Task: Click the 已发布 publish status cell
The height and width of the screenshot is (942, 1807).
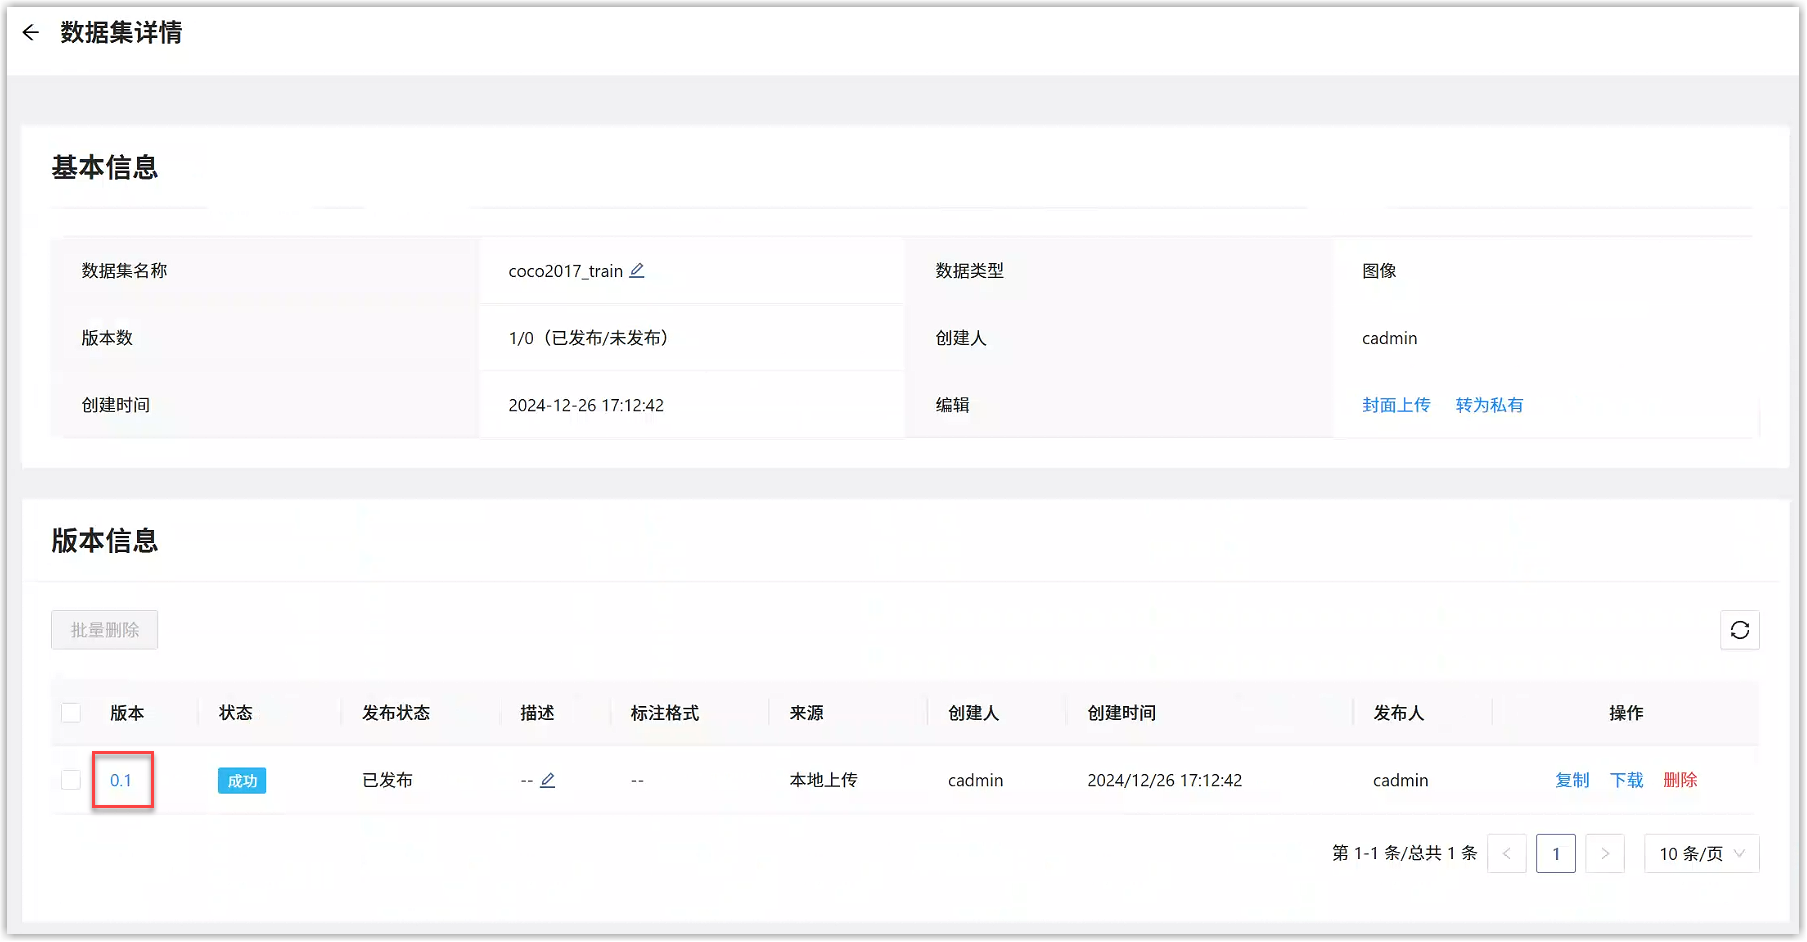Action: point(387,780)
